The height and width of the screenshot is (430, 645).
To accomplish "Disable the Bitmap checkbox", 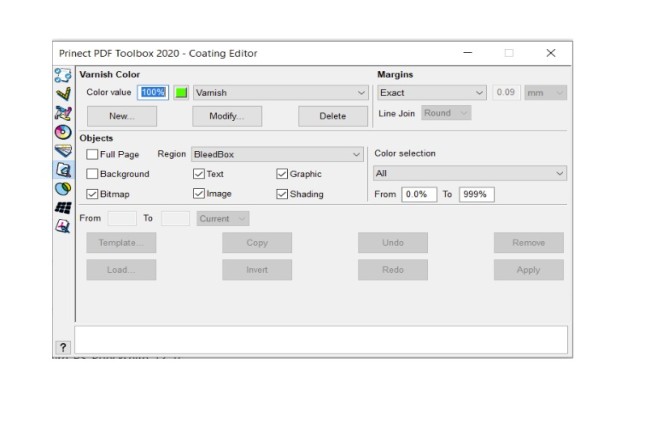I will tap(93, 194).
